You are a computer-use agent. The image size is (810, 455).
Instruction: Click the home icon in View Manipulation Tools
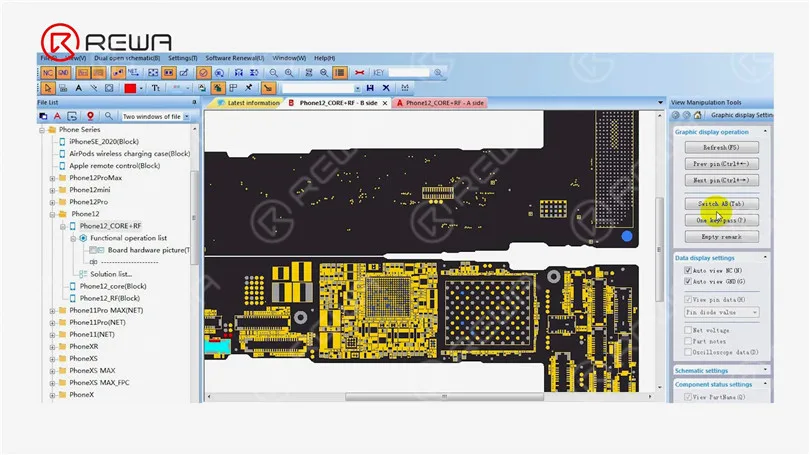point(697,115)
